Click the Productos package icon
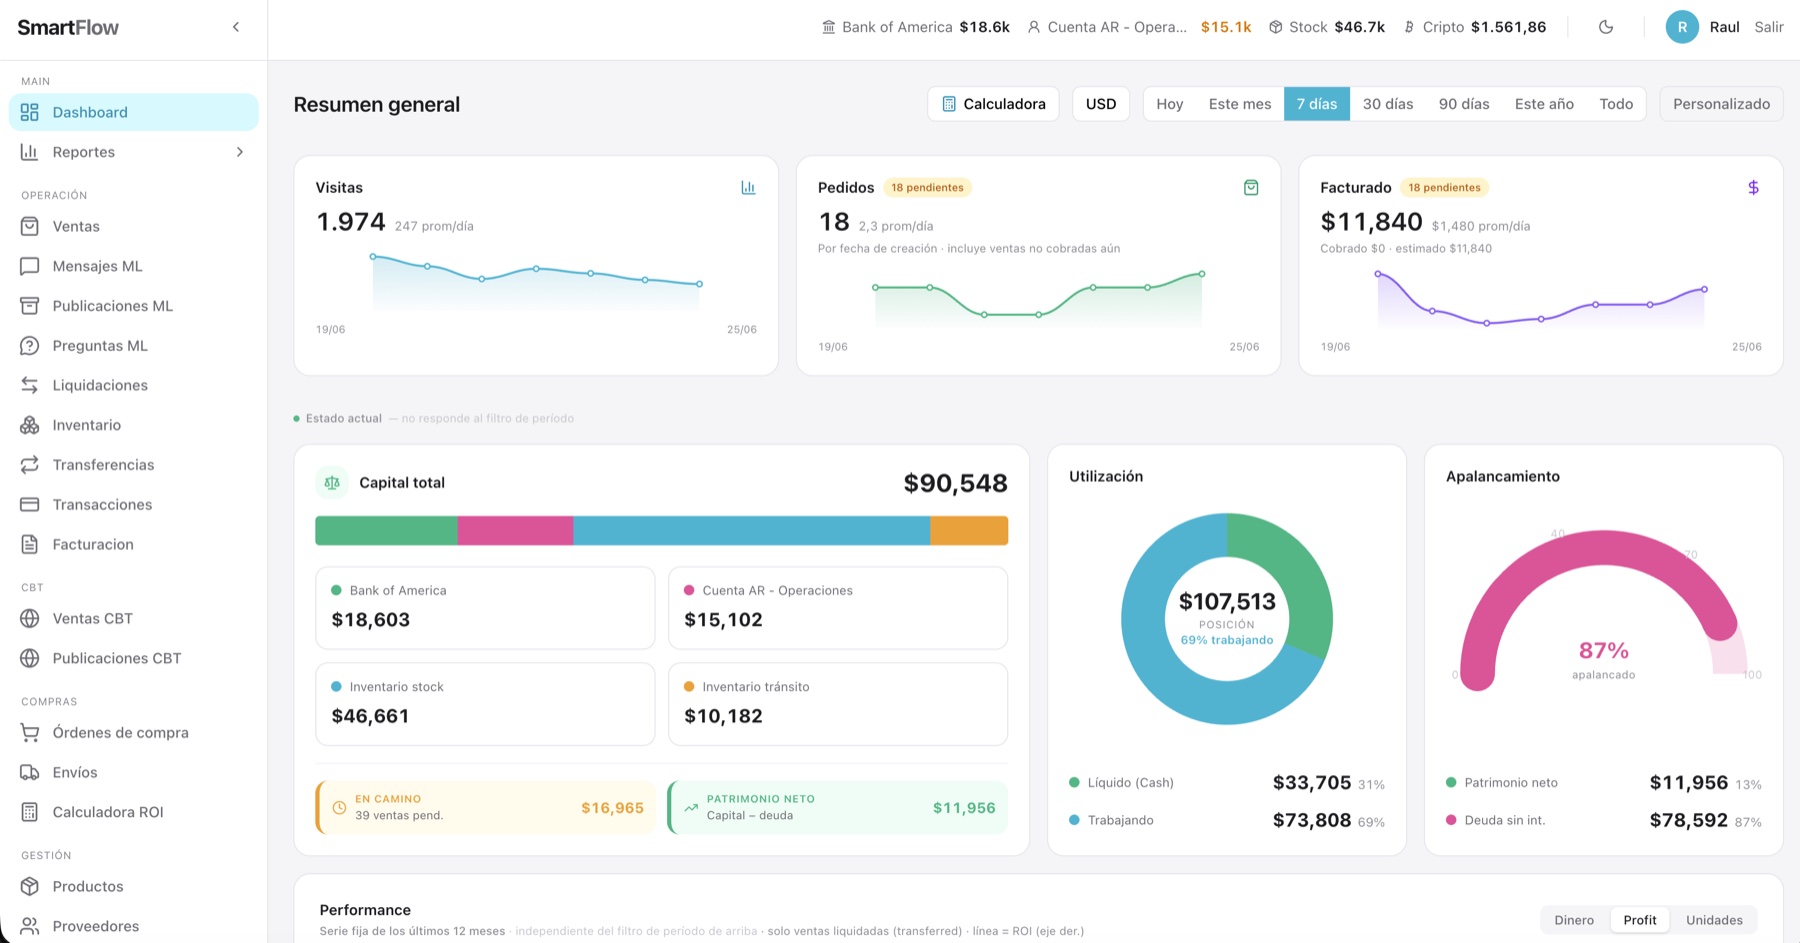Viewport: 1800px width, 943px height. point(30,886)
